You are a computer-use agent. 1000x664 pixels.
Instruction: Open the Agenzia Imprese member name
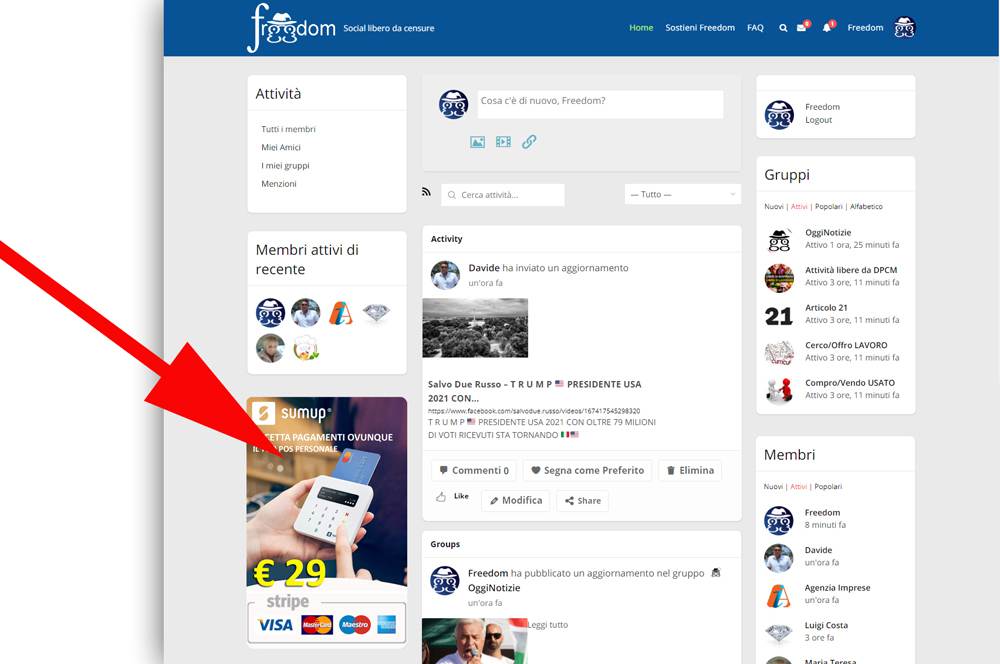(837, 587)
